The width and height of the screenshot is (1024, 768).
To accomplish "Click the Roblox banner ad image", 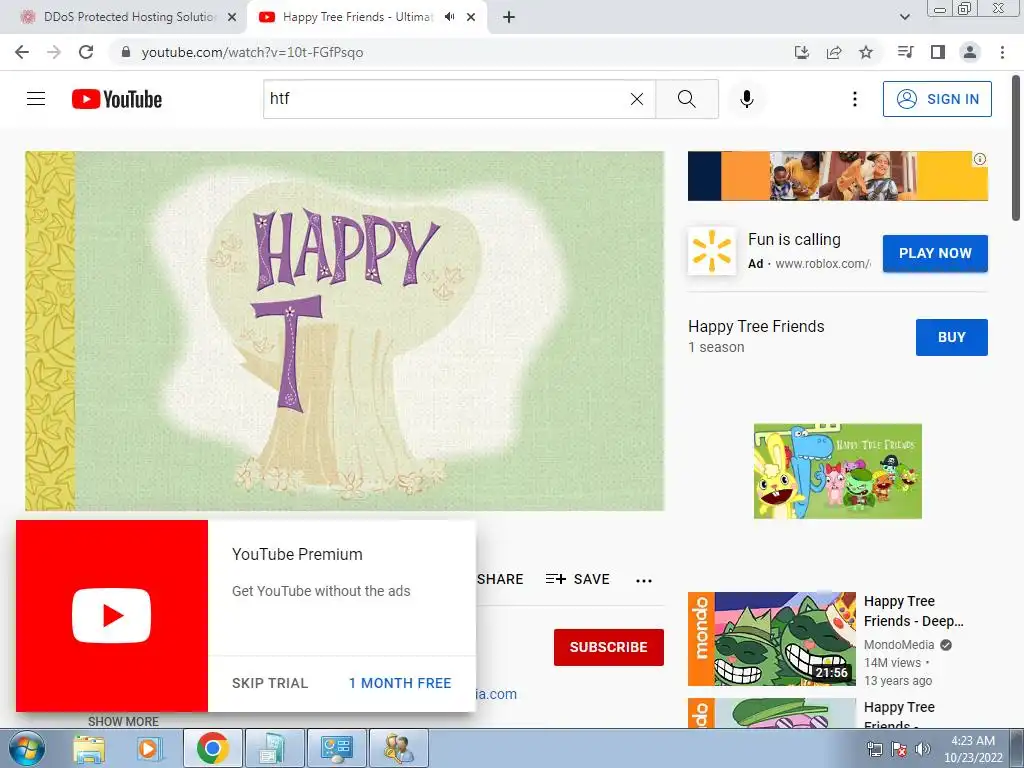I will coord(838,176).
